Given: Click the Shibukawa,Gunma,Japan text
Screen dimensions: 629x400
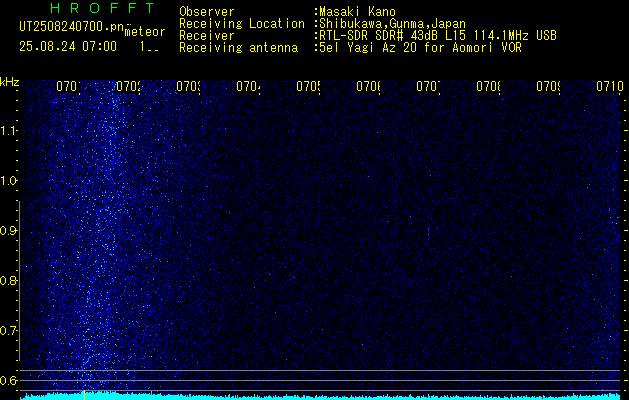Looking at the screenshot, I should point(392,24).
